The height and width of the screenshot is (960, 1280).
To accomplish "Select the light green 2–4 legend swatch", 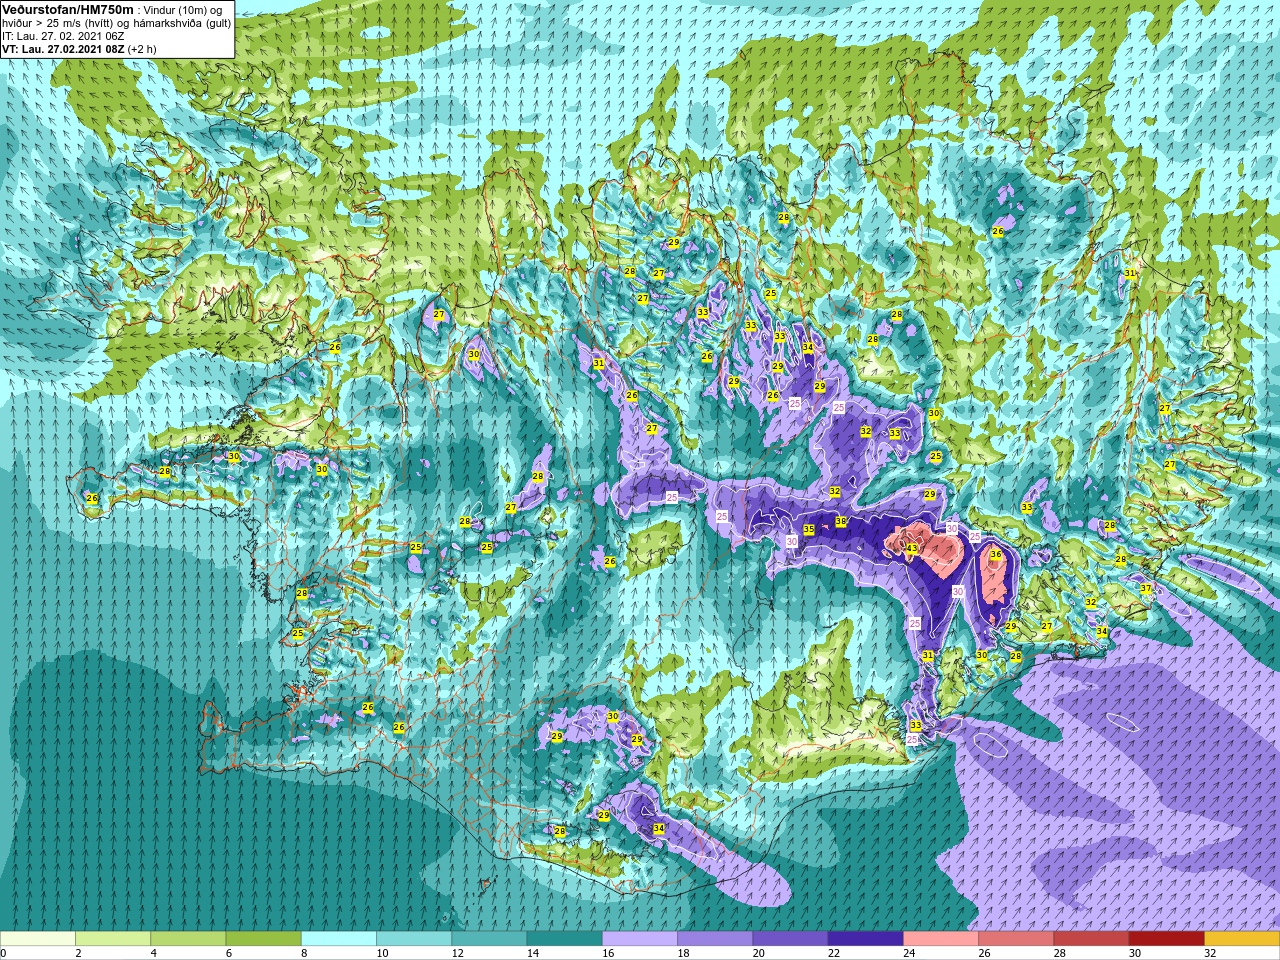I will [x=113, y=939].
